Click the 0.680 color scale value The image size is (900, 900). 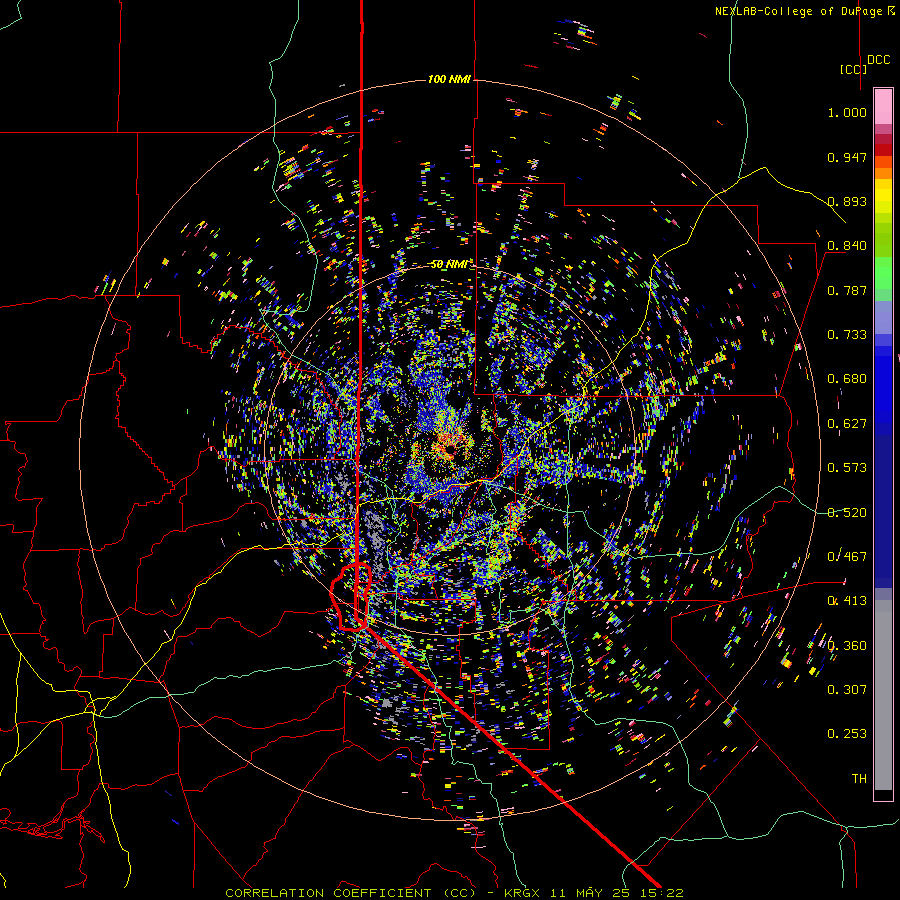click(847, 379)
